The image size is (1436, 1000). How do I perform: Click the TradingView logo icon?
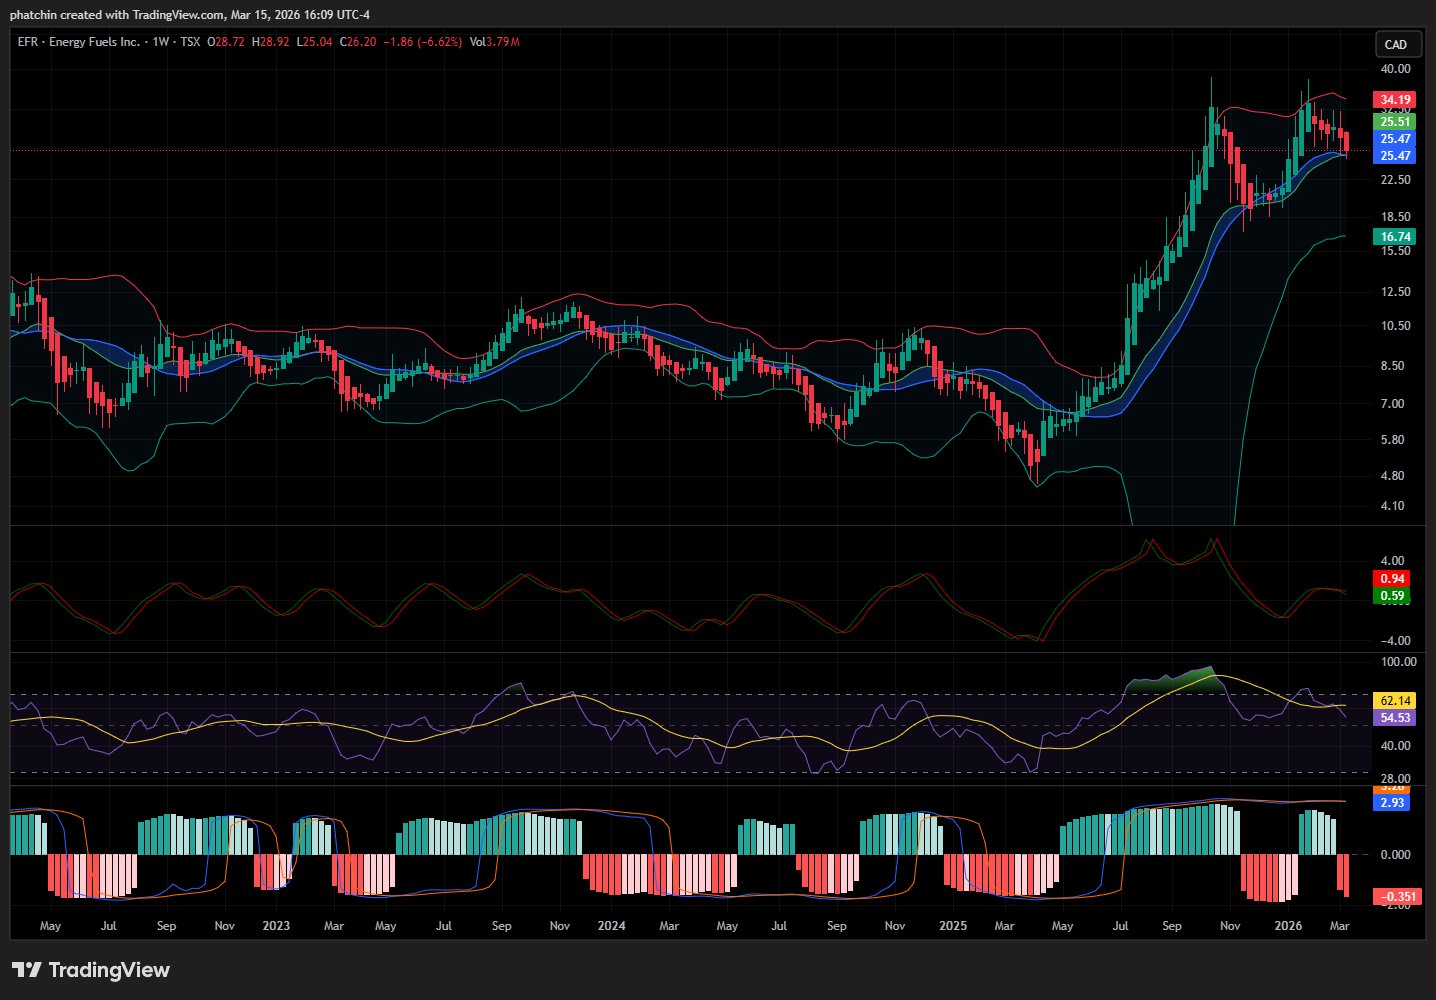[x=27, y=970]
